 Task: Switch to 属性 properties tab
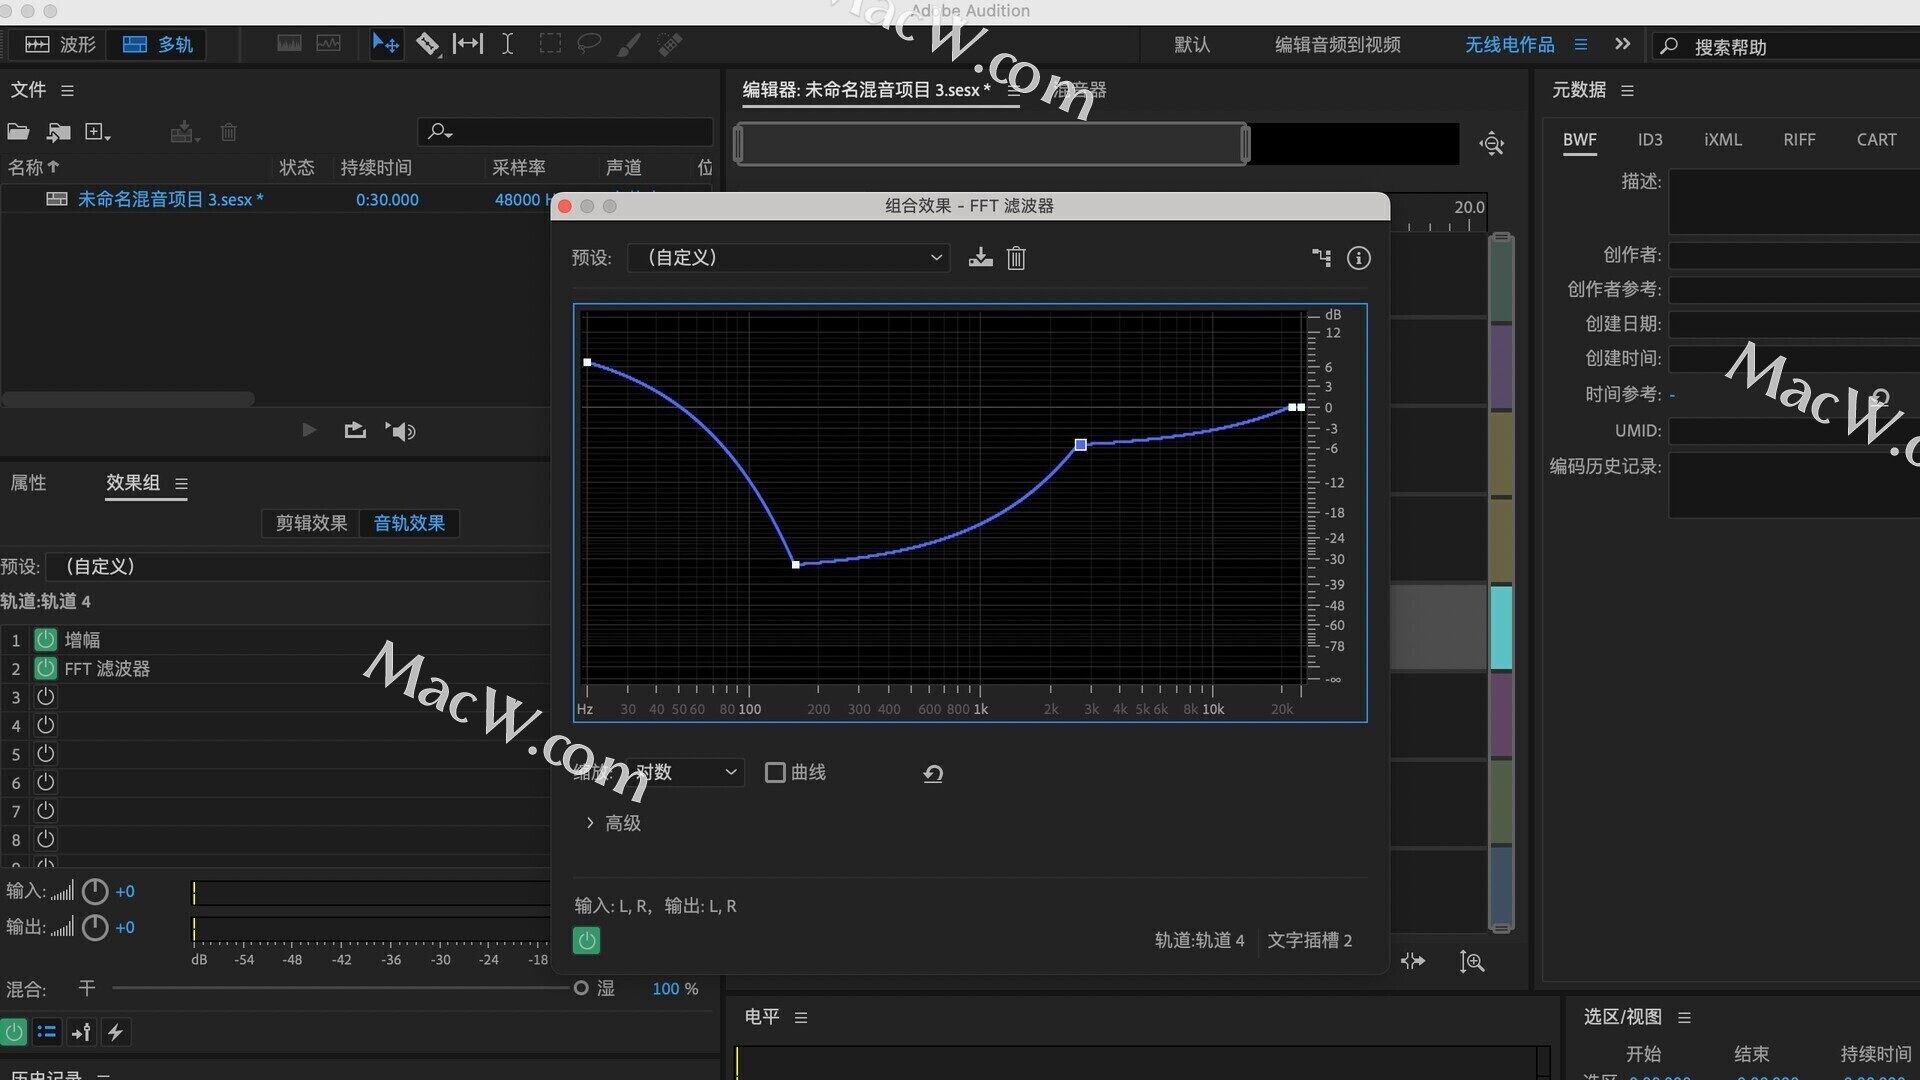[x=28, y=483]
